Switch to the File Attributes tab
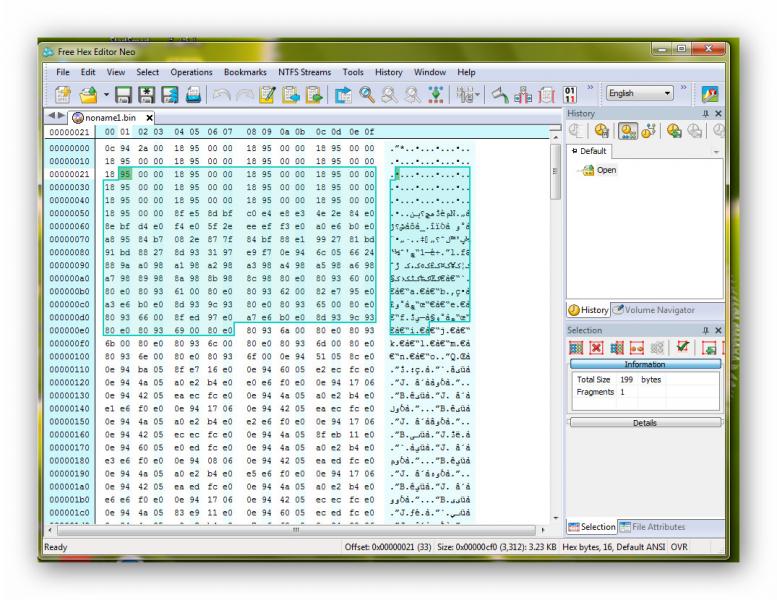777x600 pixels. [x=653, y=527]
